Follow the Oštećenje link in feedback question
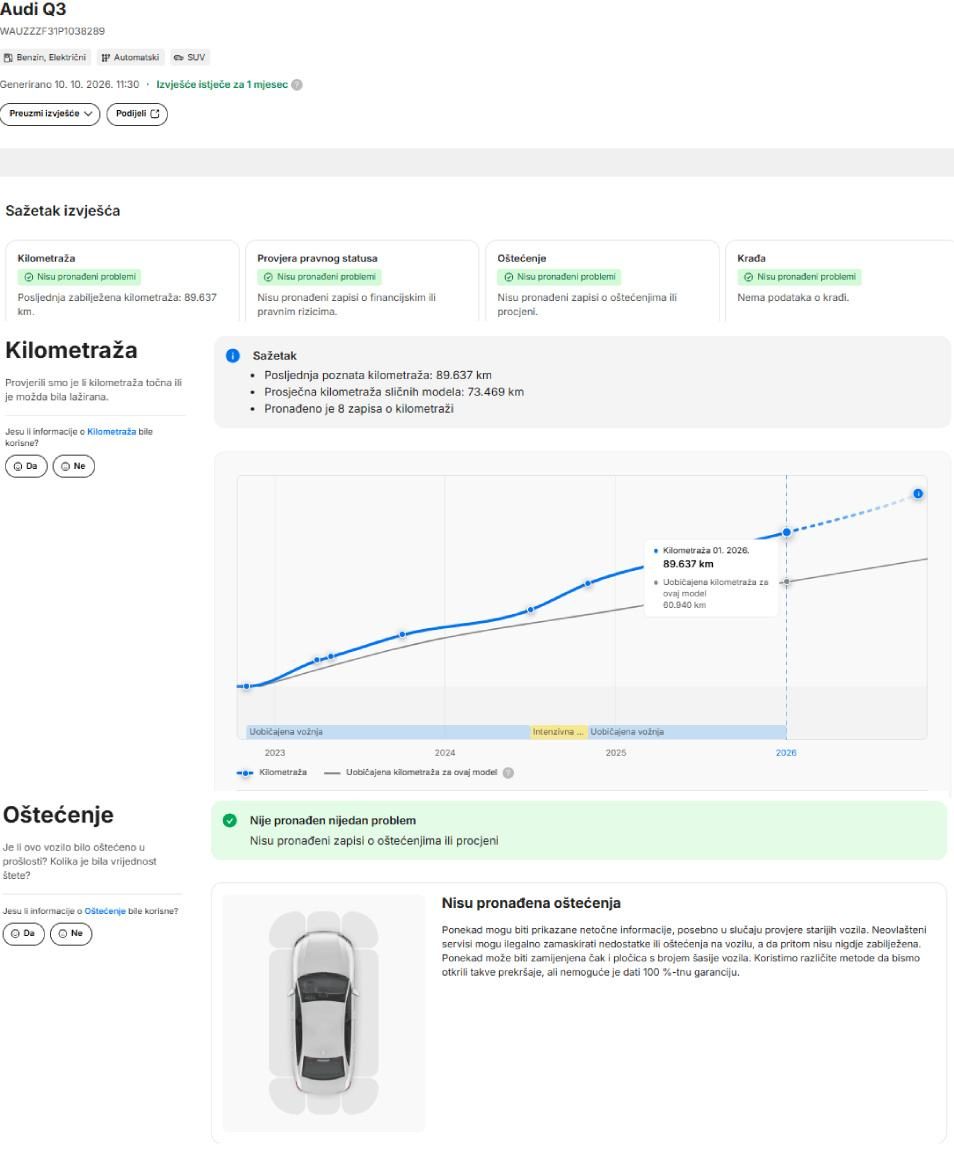The image size is (954, 1158). pos(105,911)
